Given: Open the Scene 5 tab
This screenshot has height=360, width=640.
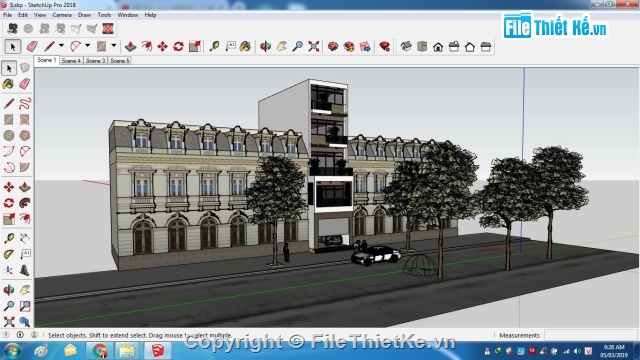Looking at the screenshot, I should pyautogui.click(x=120, y=60).
